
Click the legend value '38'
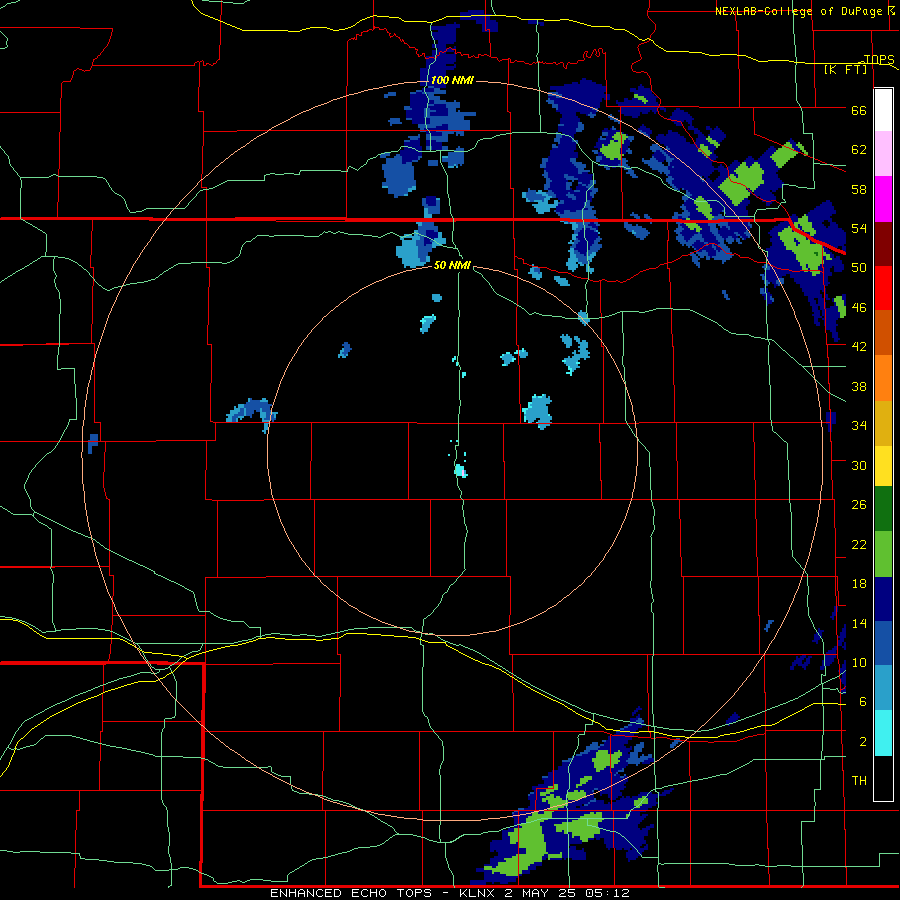(859, 386)
